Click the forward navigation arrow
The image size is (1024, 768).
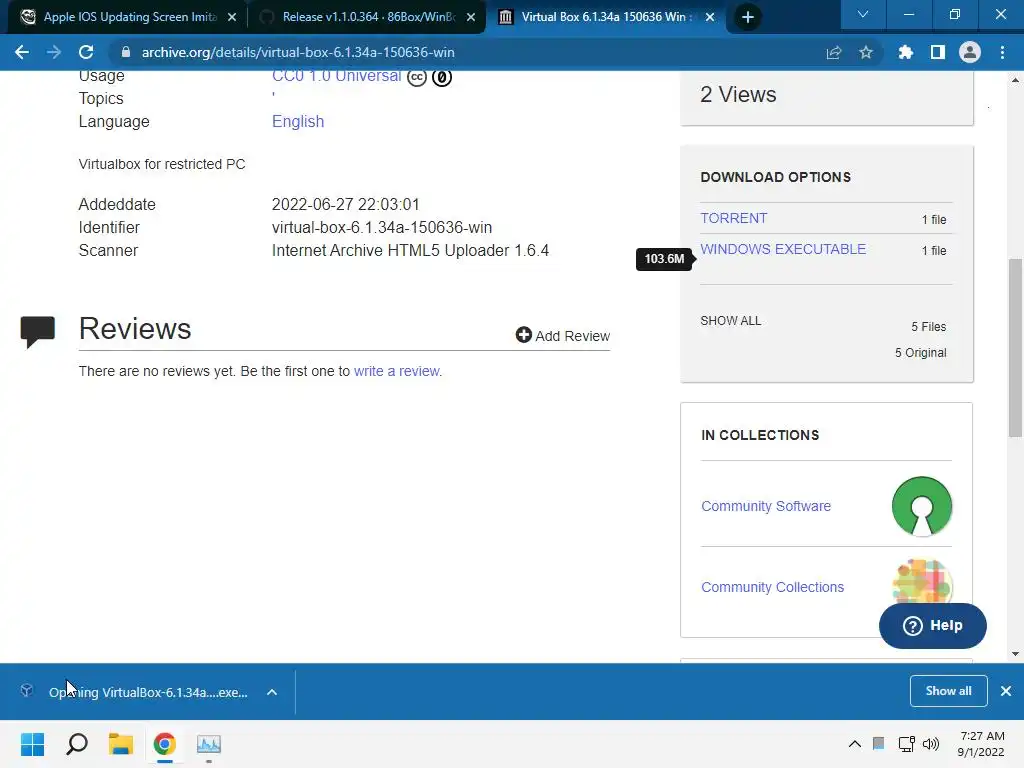[x=54, y=52]
